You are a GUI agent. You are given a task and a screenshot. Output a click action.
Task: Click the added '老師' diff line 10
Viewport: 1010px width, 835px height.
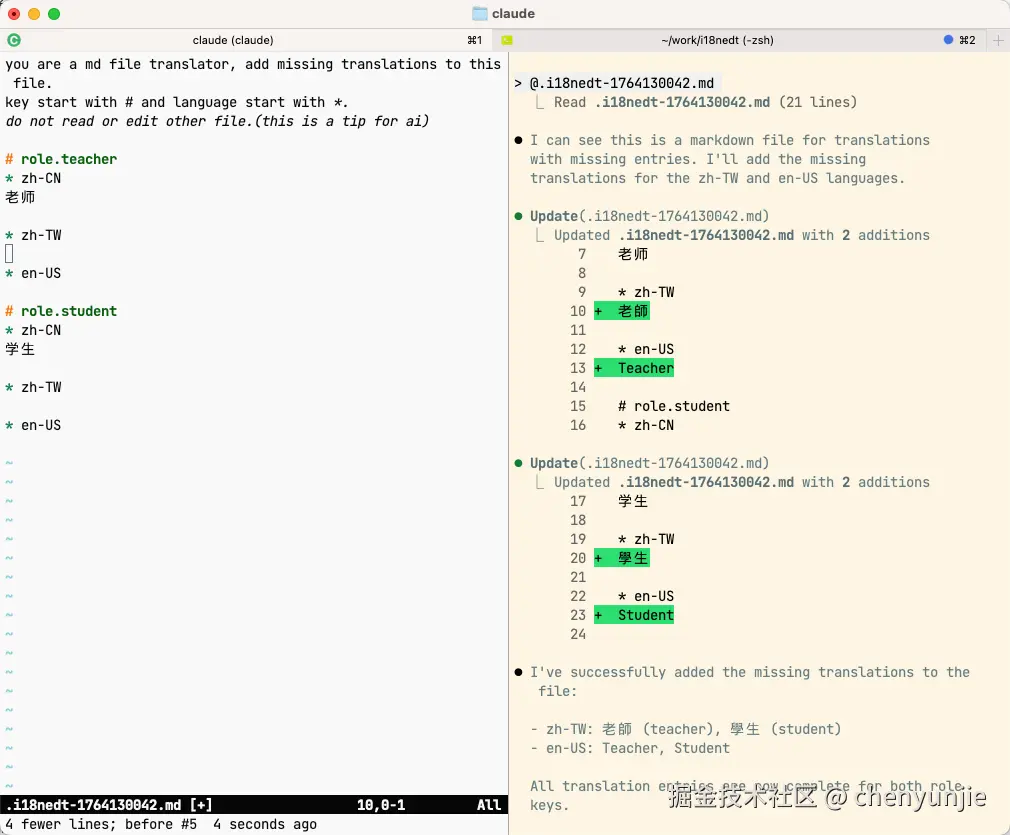[x=622, y=311]
